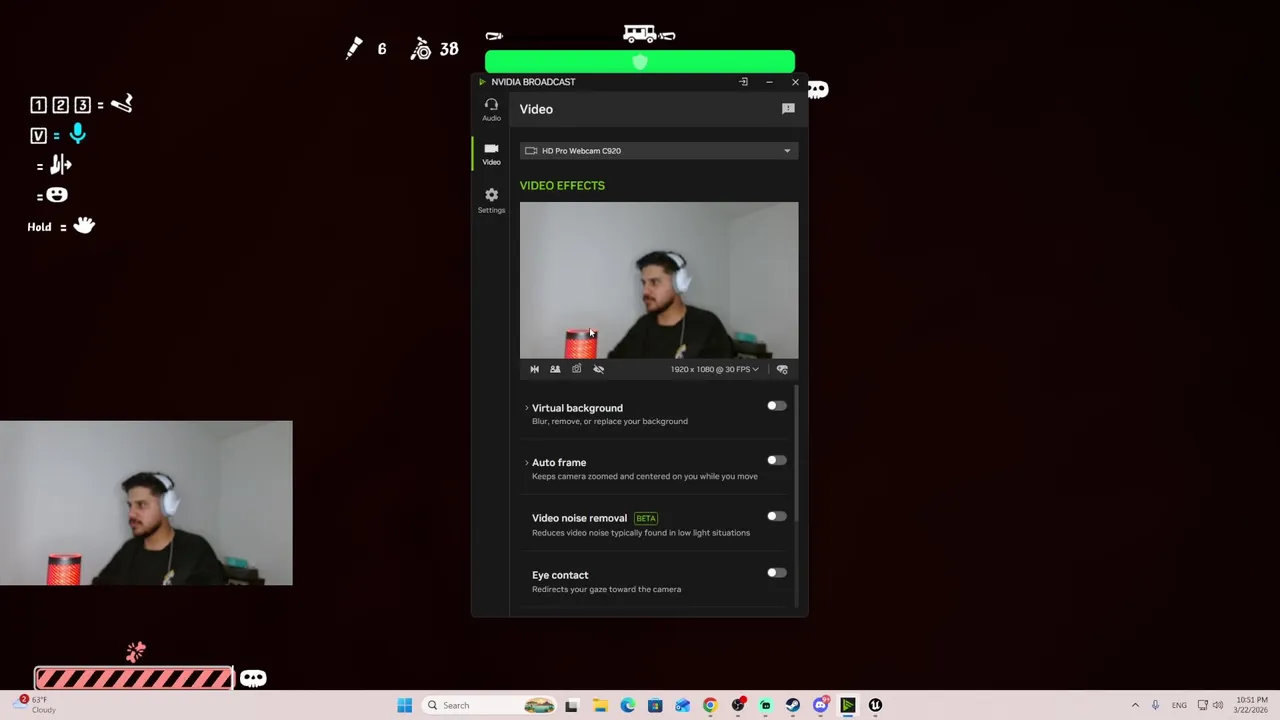The width and height of the screenshot is (1280, 720).
Task: Open Discord from the taskbar
Action: coord(821,705)
